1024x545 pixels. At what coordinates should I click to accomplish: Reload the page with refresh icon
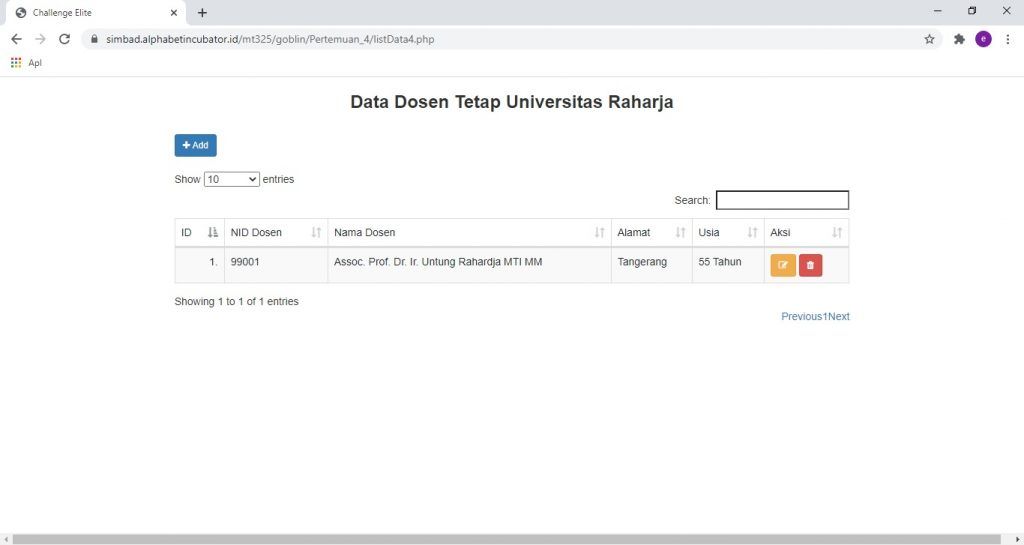(64, 39)
